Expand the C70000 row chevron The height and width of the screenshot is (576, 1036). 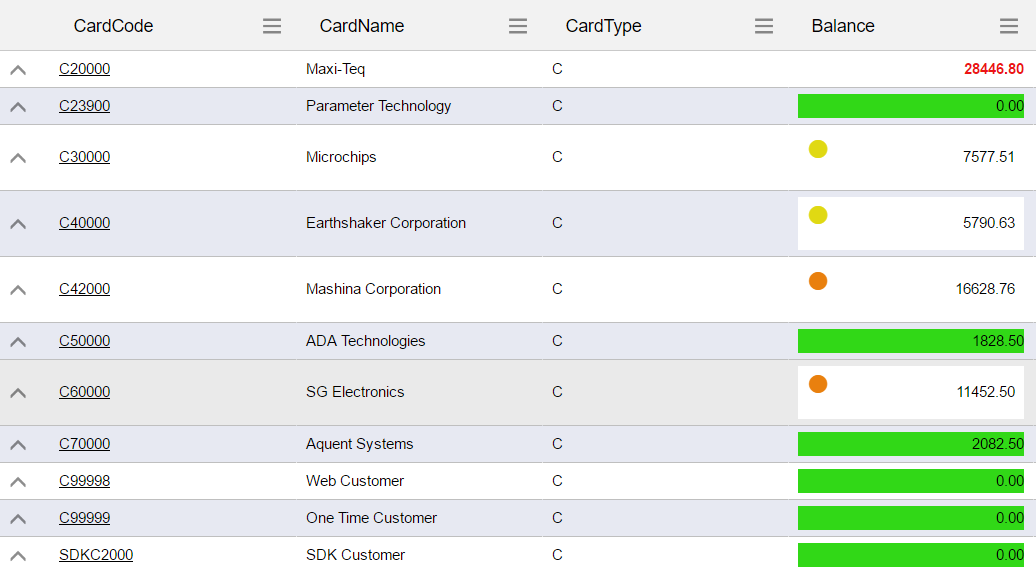[18, 445]
